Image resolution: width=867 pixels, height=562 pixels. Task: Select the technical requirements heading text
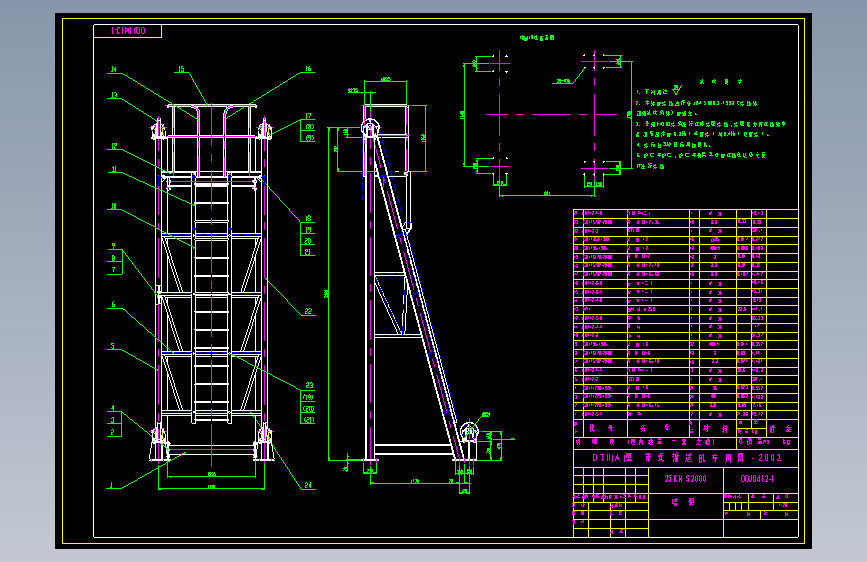coord(720,82)
